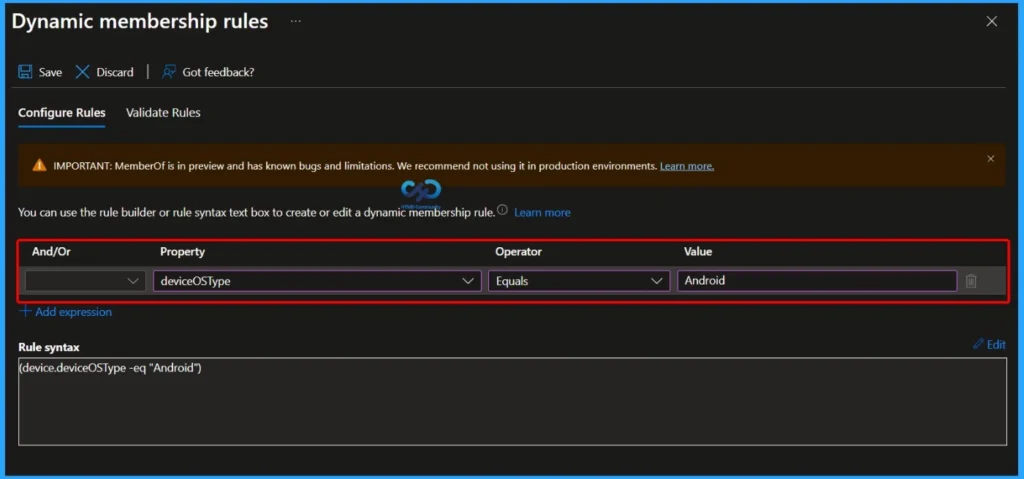Click Edit link for rule syntax

pos(996,344)
